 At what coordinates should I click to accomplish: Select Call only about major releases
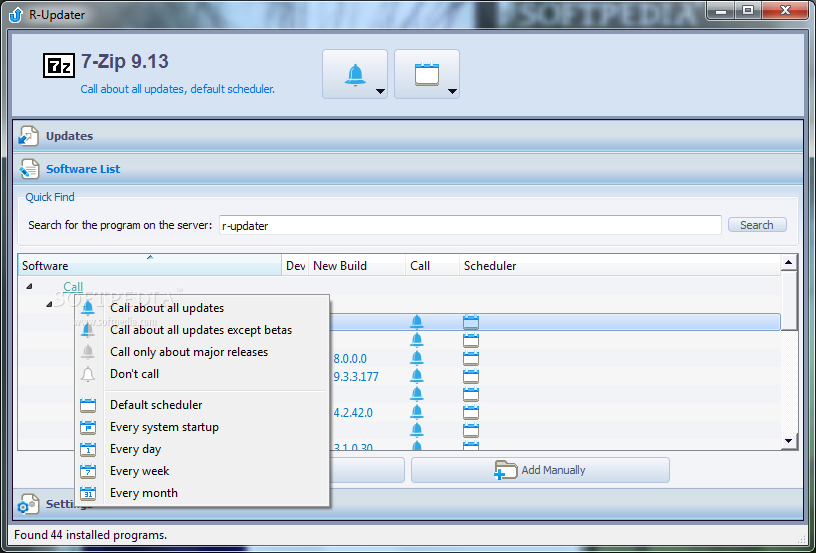(x=202, y=352)
